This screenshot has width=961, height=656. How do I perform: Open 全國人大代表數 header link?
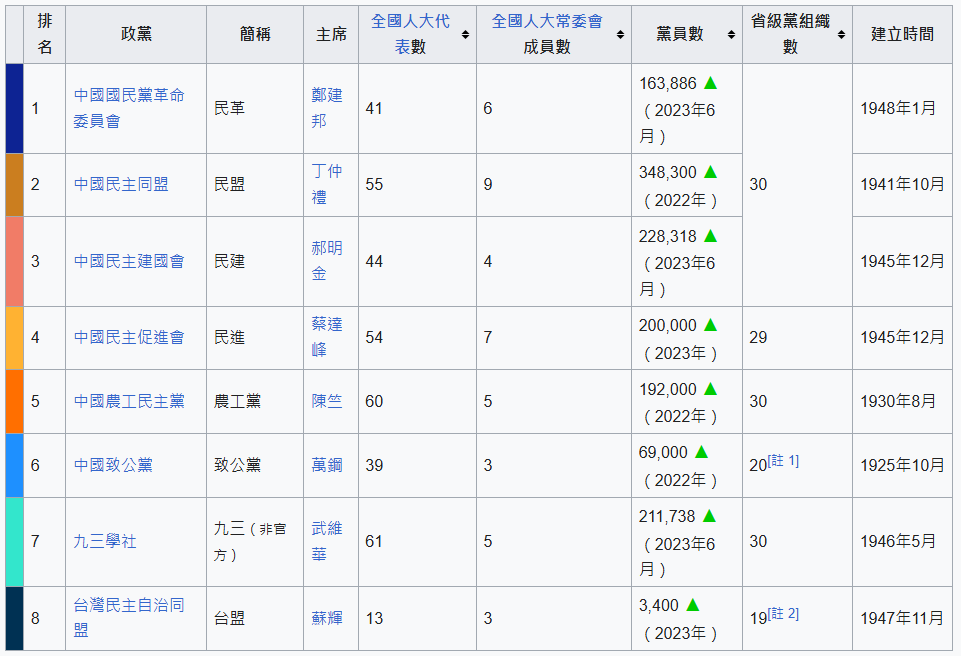[410, 34]
